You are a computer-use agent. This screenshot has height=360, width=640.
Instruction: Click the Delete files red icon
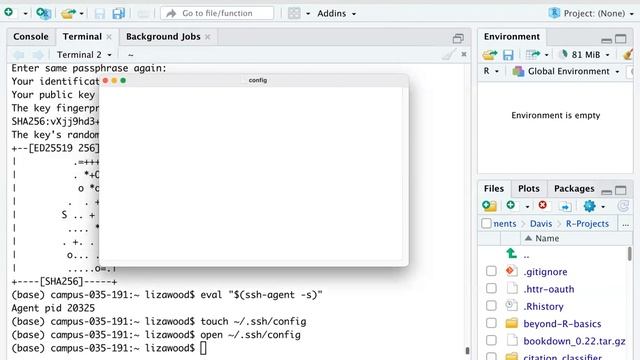(542, 205)
